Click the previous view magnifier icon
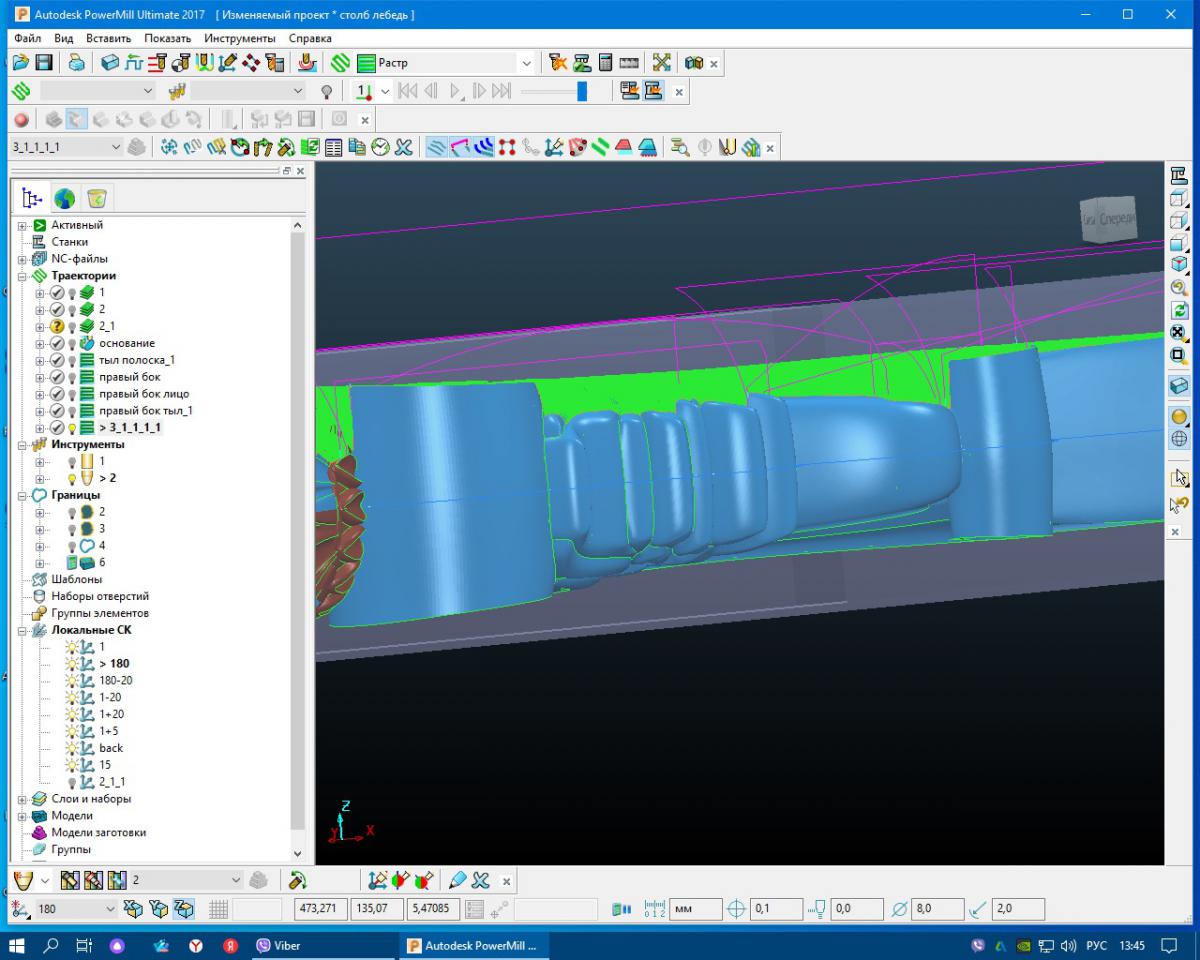The image size is (1200, 960). 1179,287
